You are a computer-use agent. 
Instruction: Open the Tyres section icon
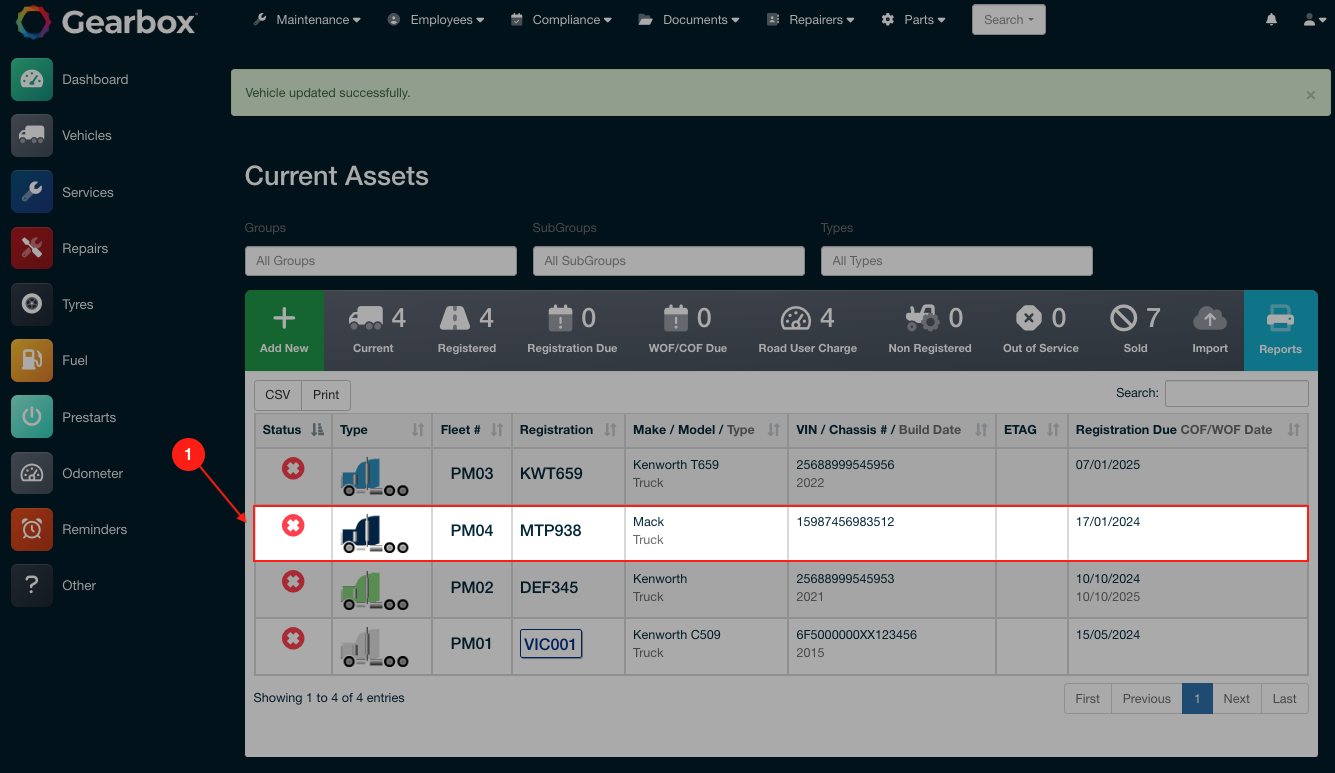point(32,304)
